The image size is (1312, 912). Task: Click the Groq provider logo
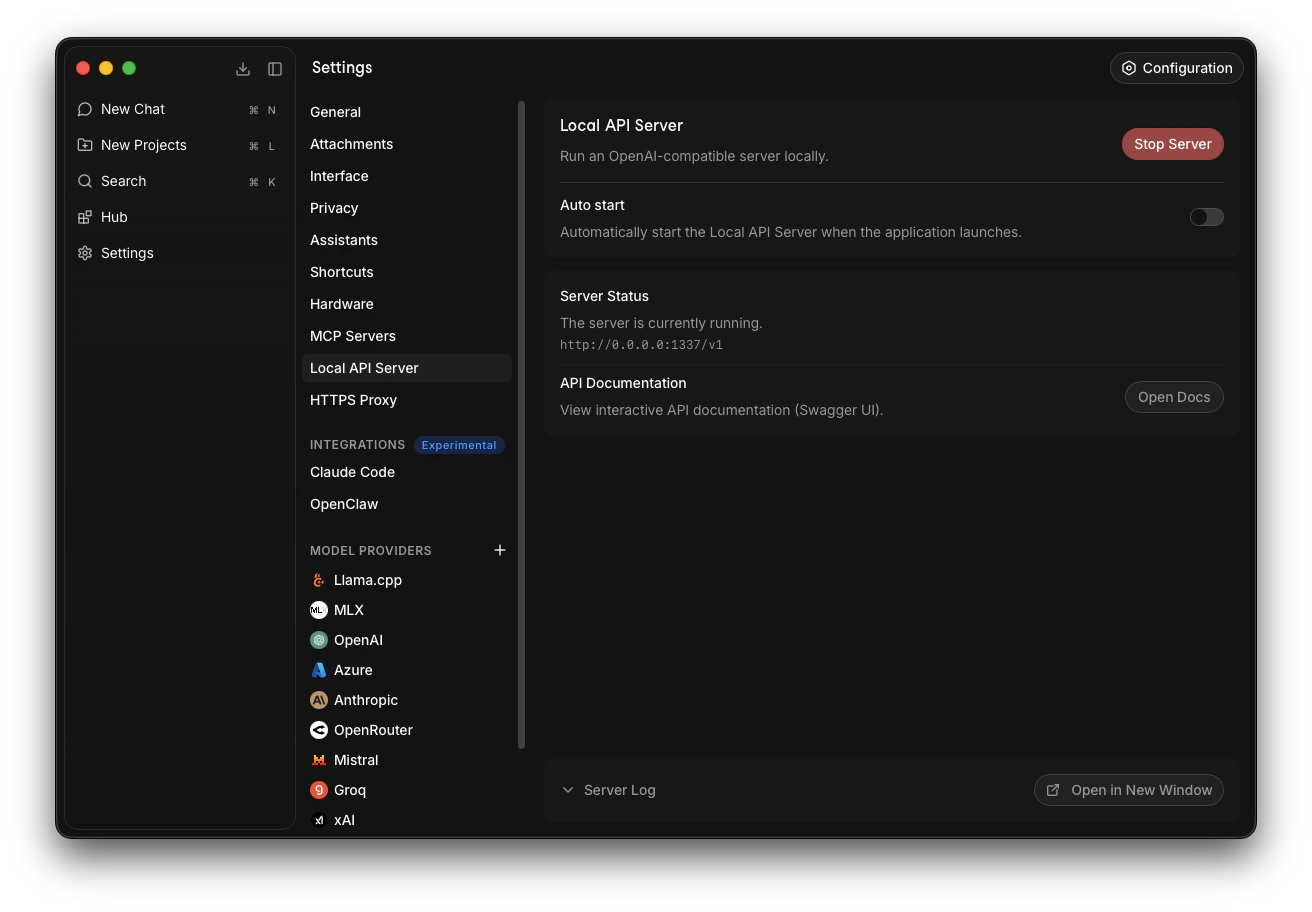(319, 790)
